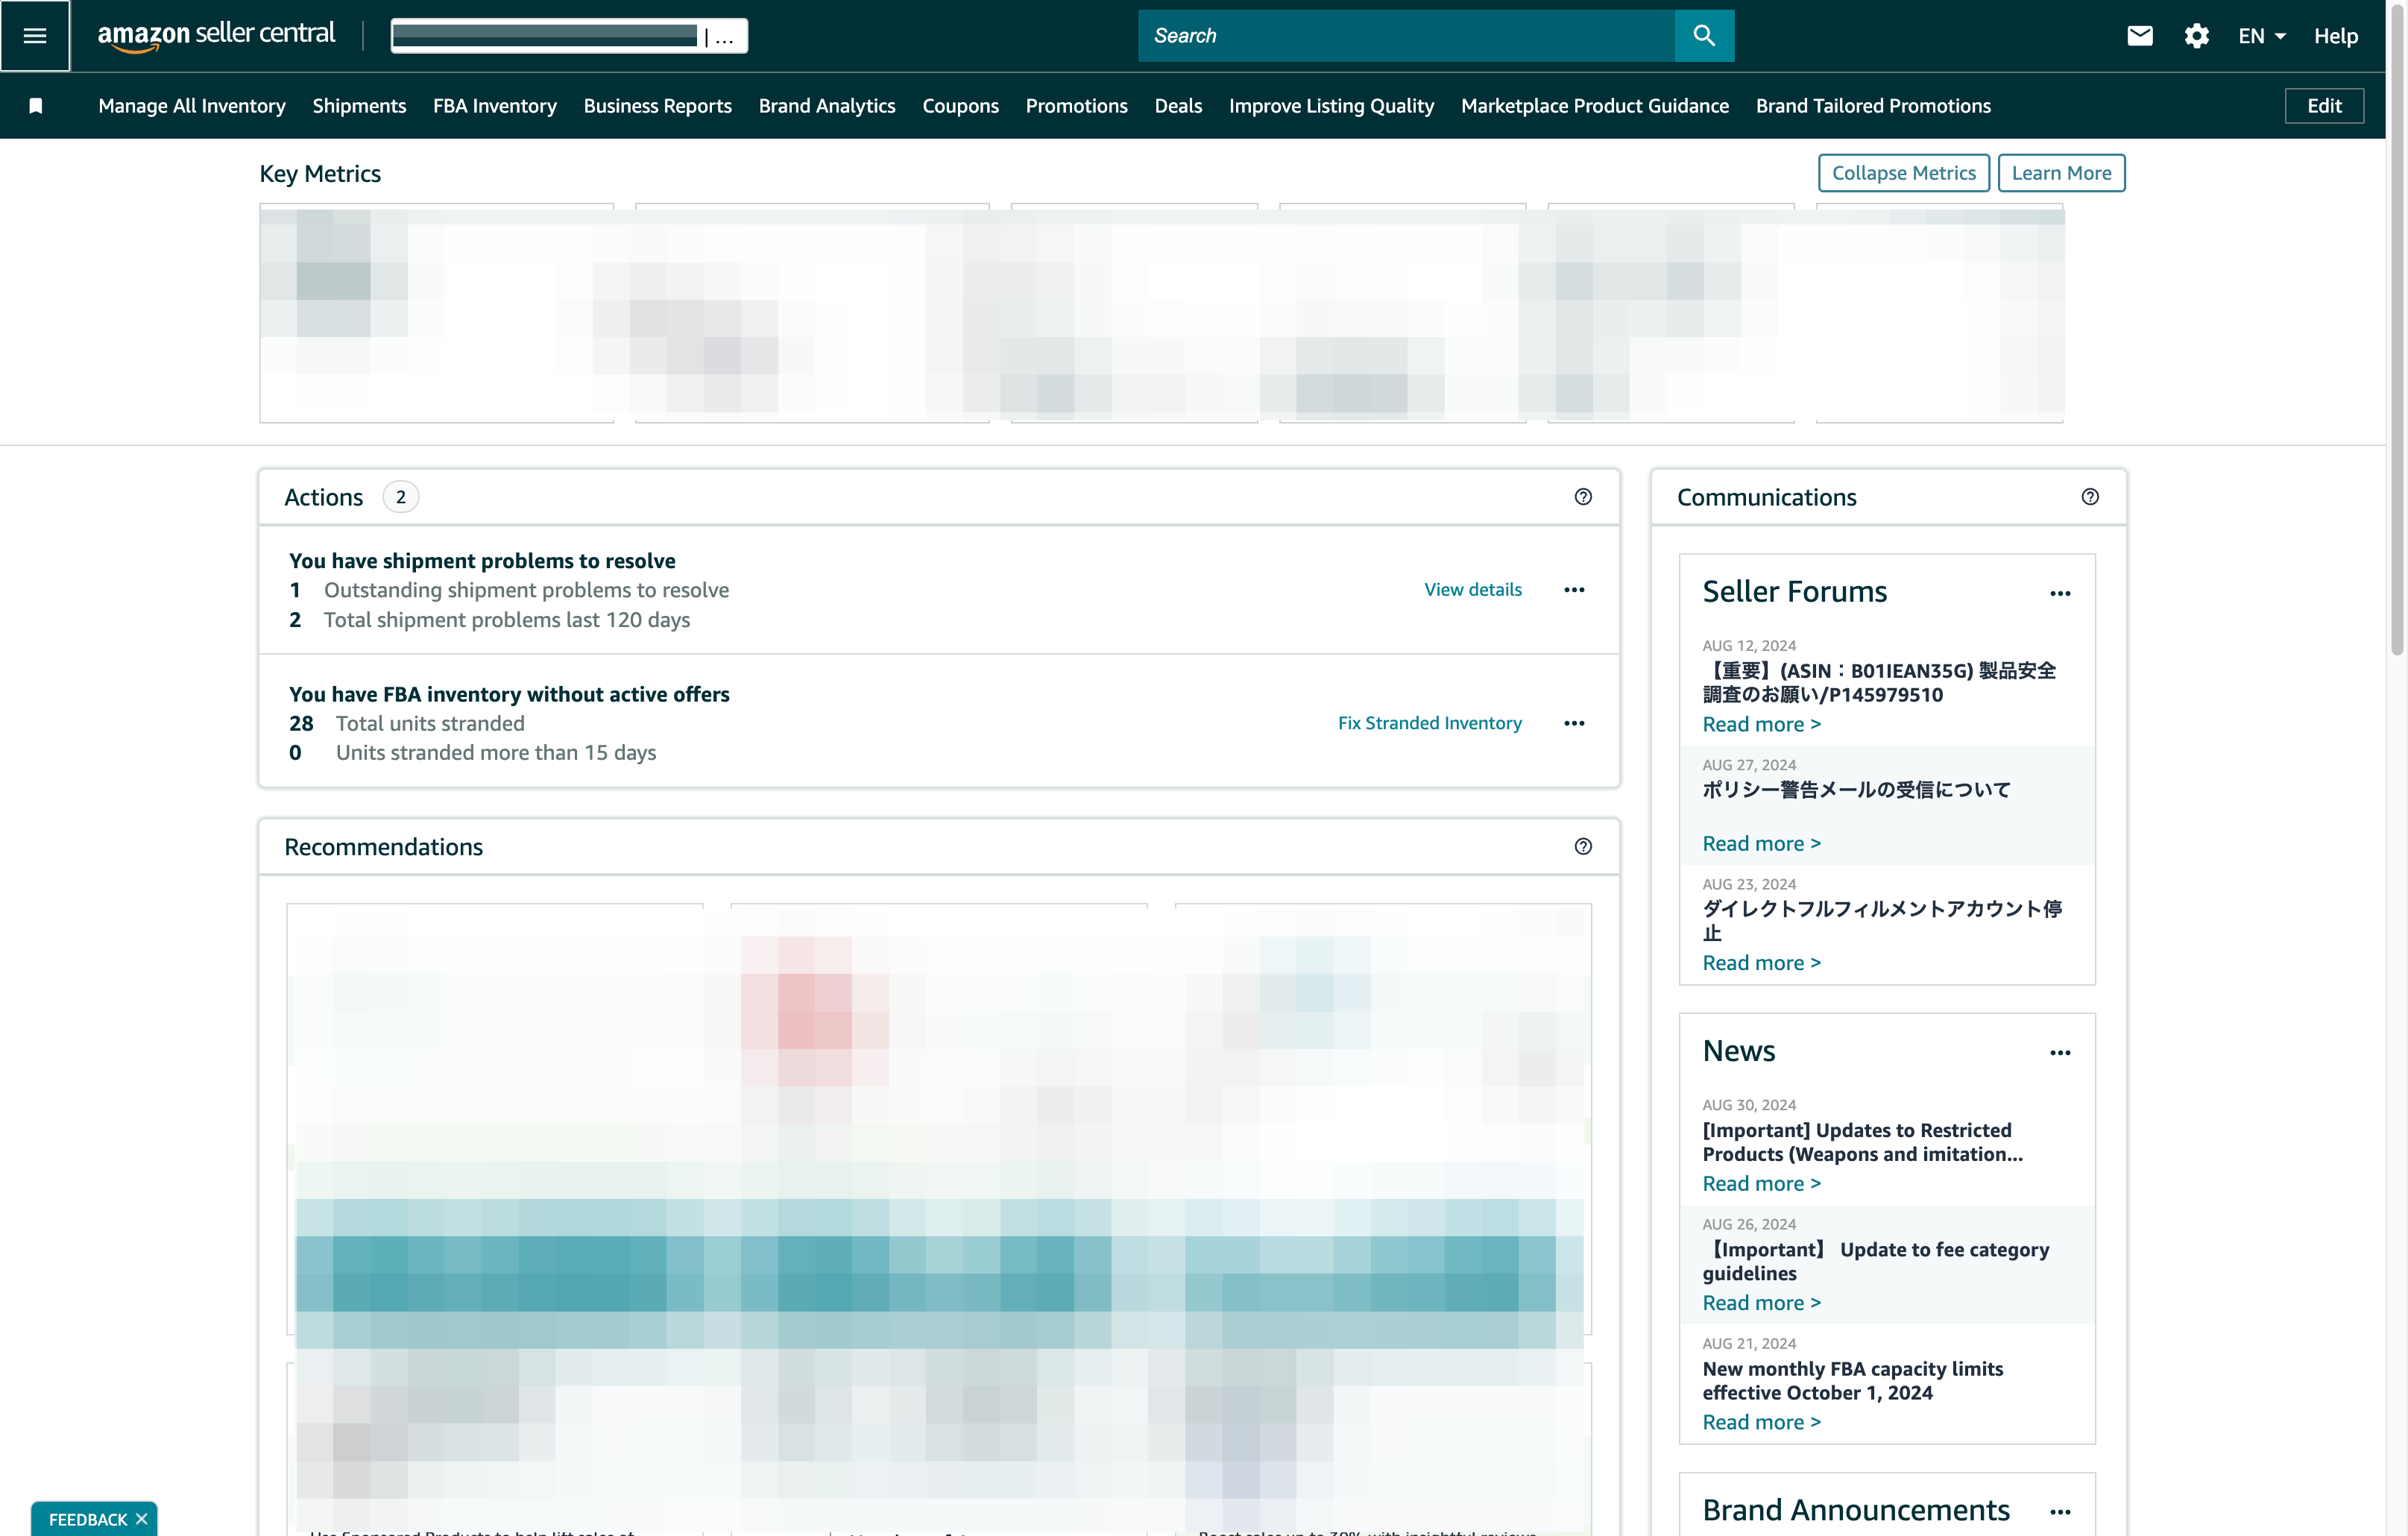The width and height of the screenshot is (2408, 1536).
Task: Open Brand Tailored Promotions
Action: (1873, 106)
